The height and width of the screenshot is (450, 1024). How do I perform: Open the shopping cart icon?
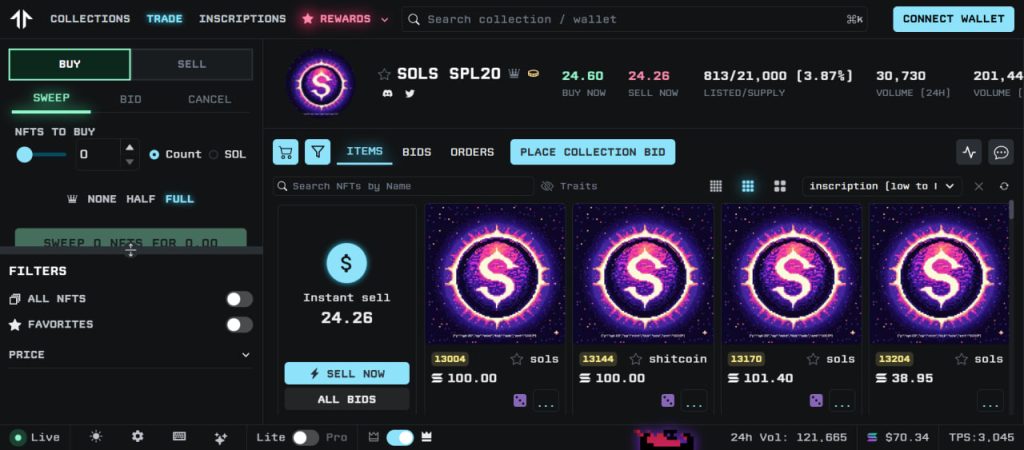pyautogui.click(x=285, y=152)
